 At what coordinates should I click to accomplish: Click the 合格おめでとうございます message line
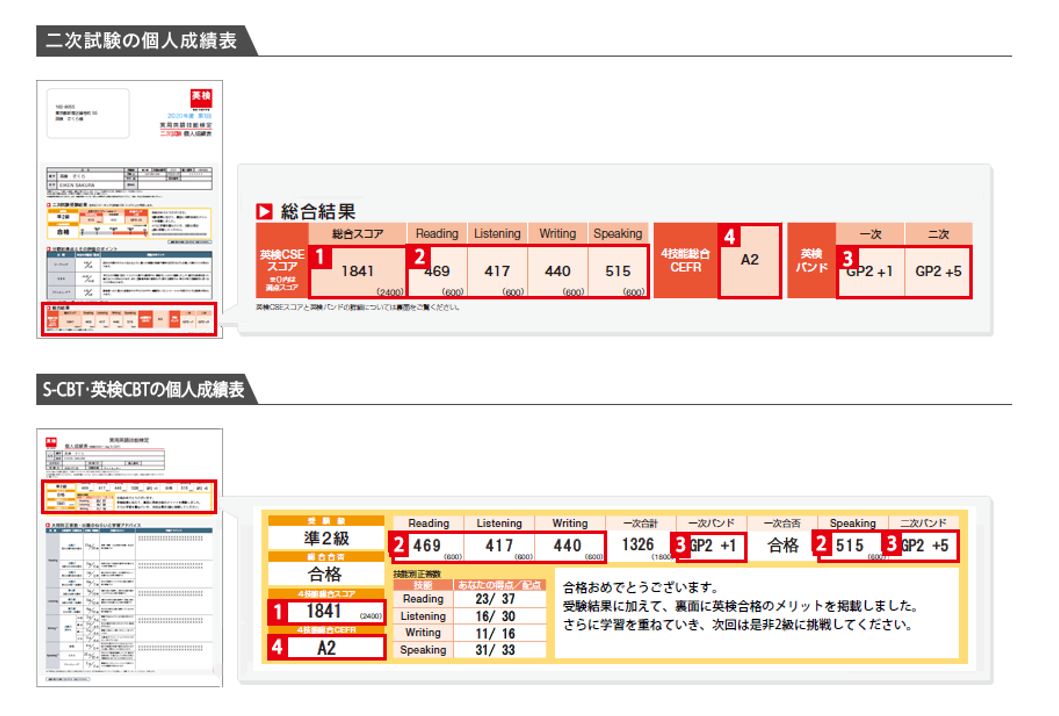(640, 587)
